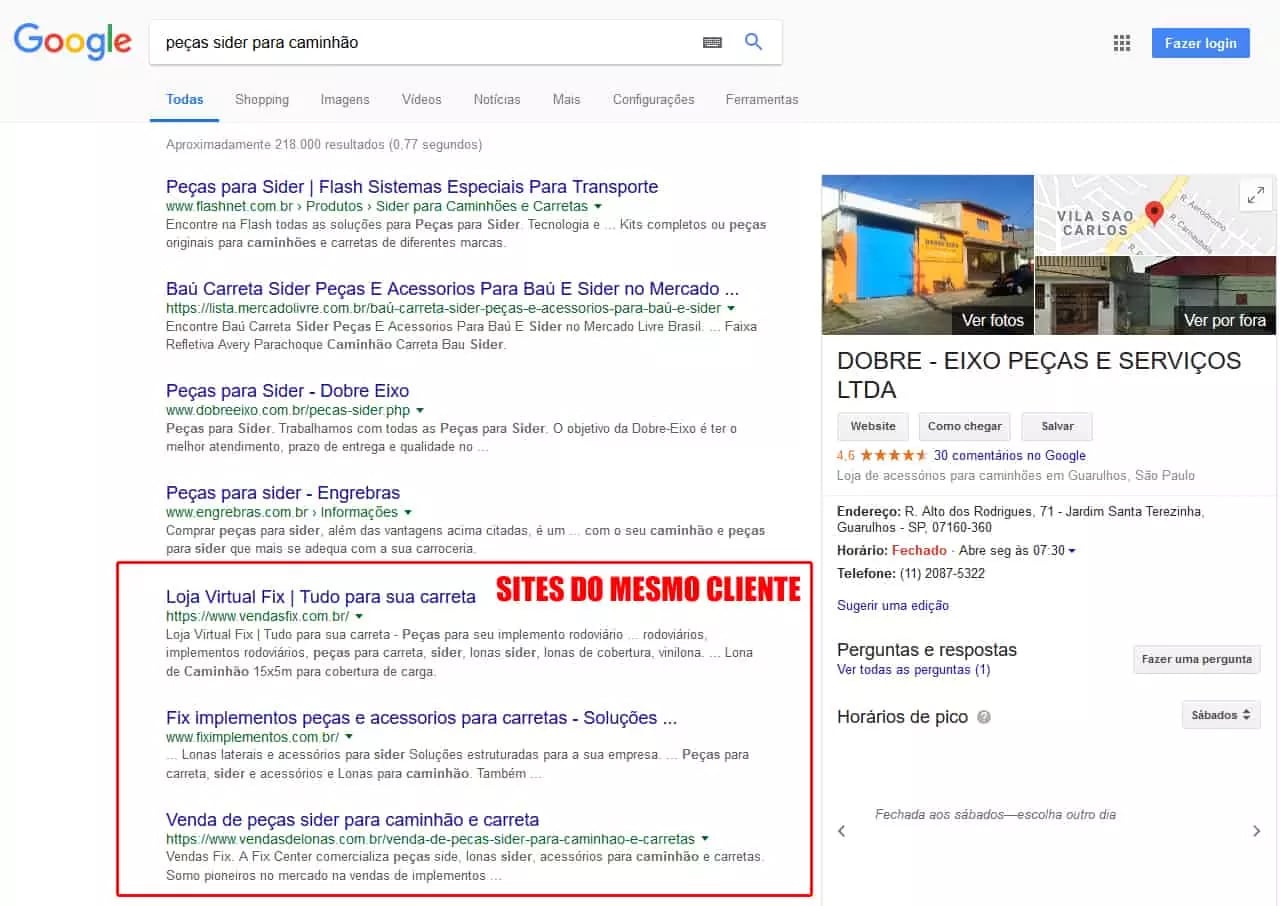1280x906 pixels.
Task: Open Ferramentas options
Action: tap(762, 100)
